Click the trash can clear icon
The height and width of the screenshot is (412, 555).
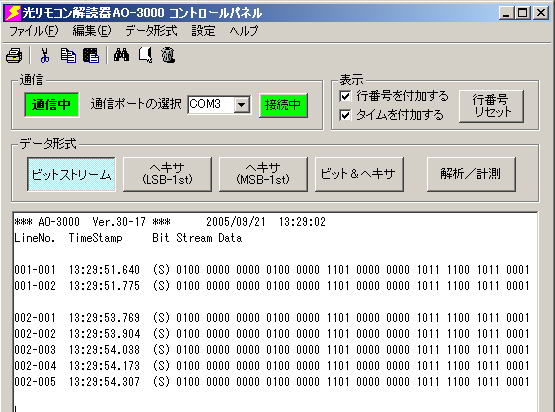tap(168, 55)
